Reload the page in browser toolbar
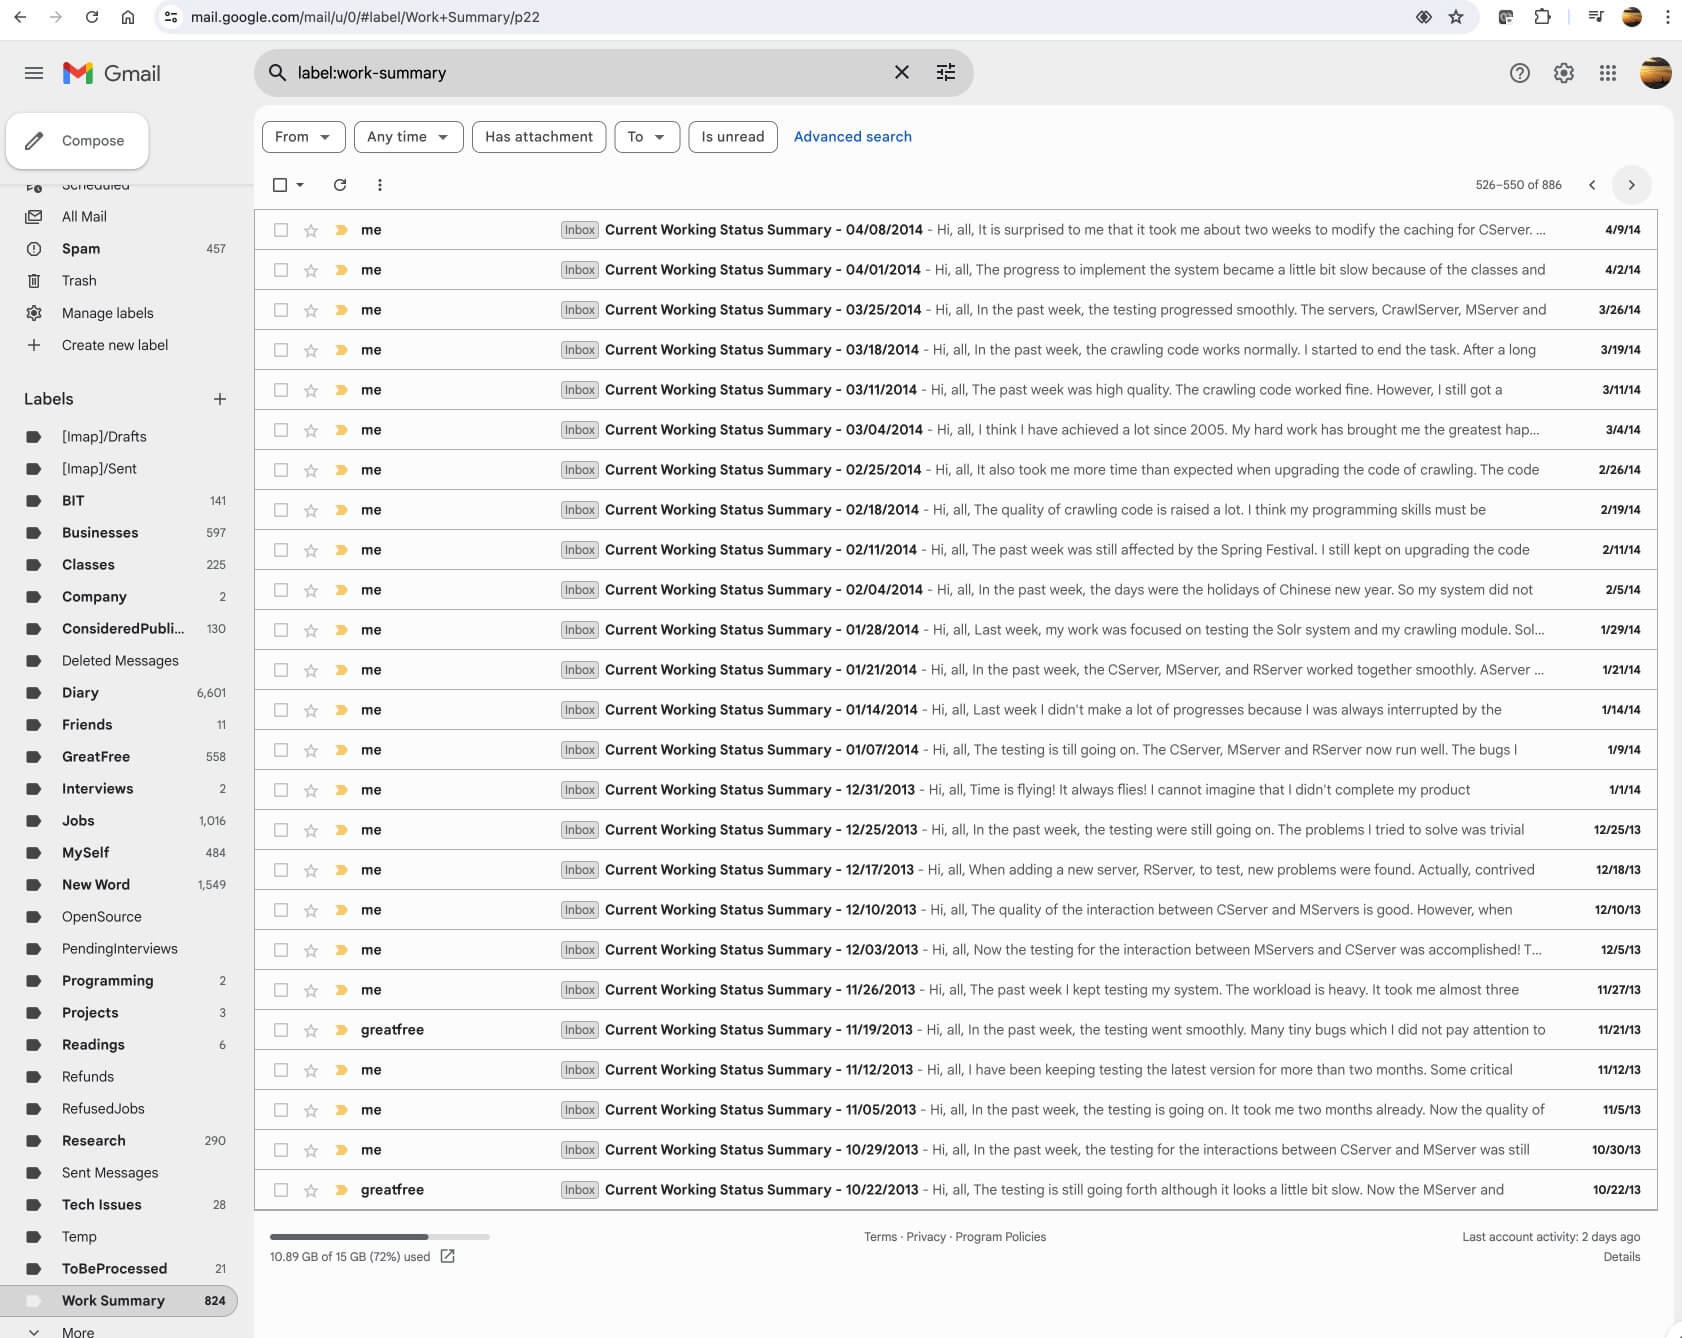The width and height of the screenshot is (1682, 1338). (92, 17)
